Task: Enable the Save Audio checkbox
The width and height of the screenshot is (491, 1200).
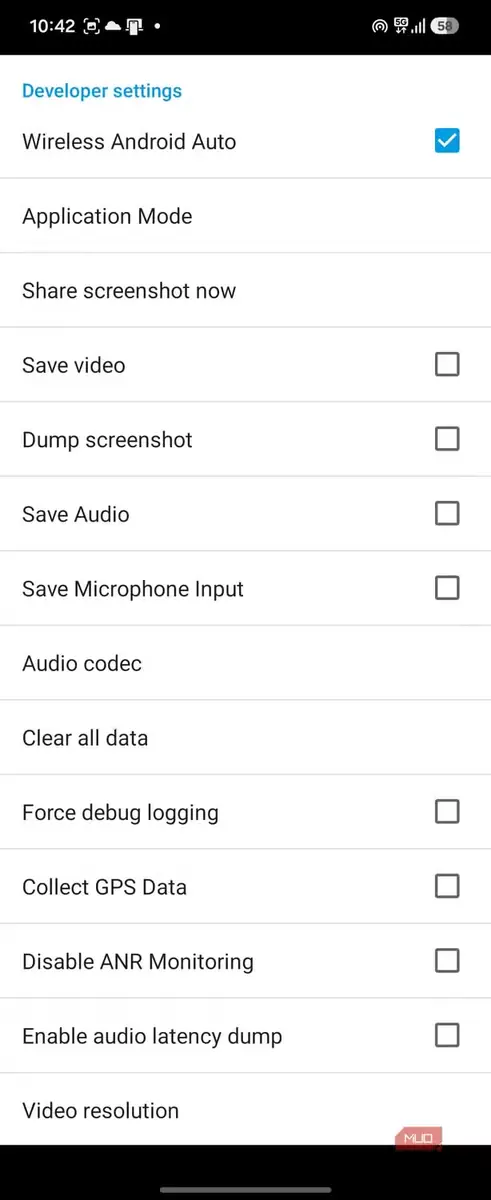Action: click(447, 513)
